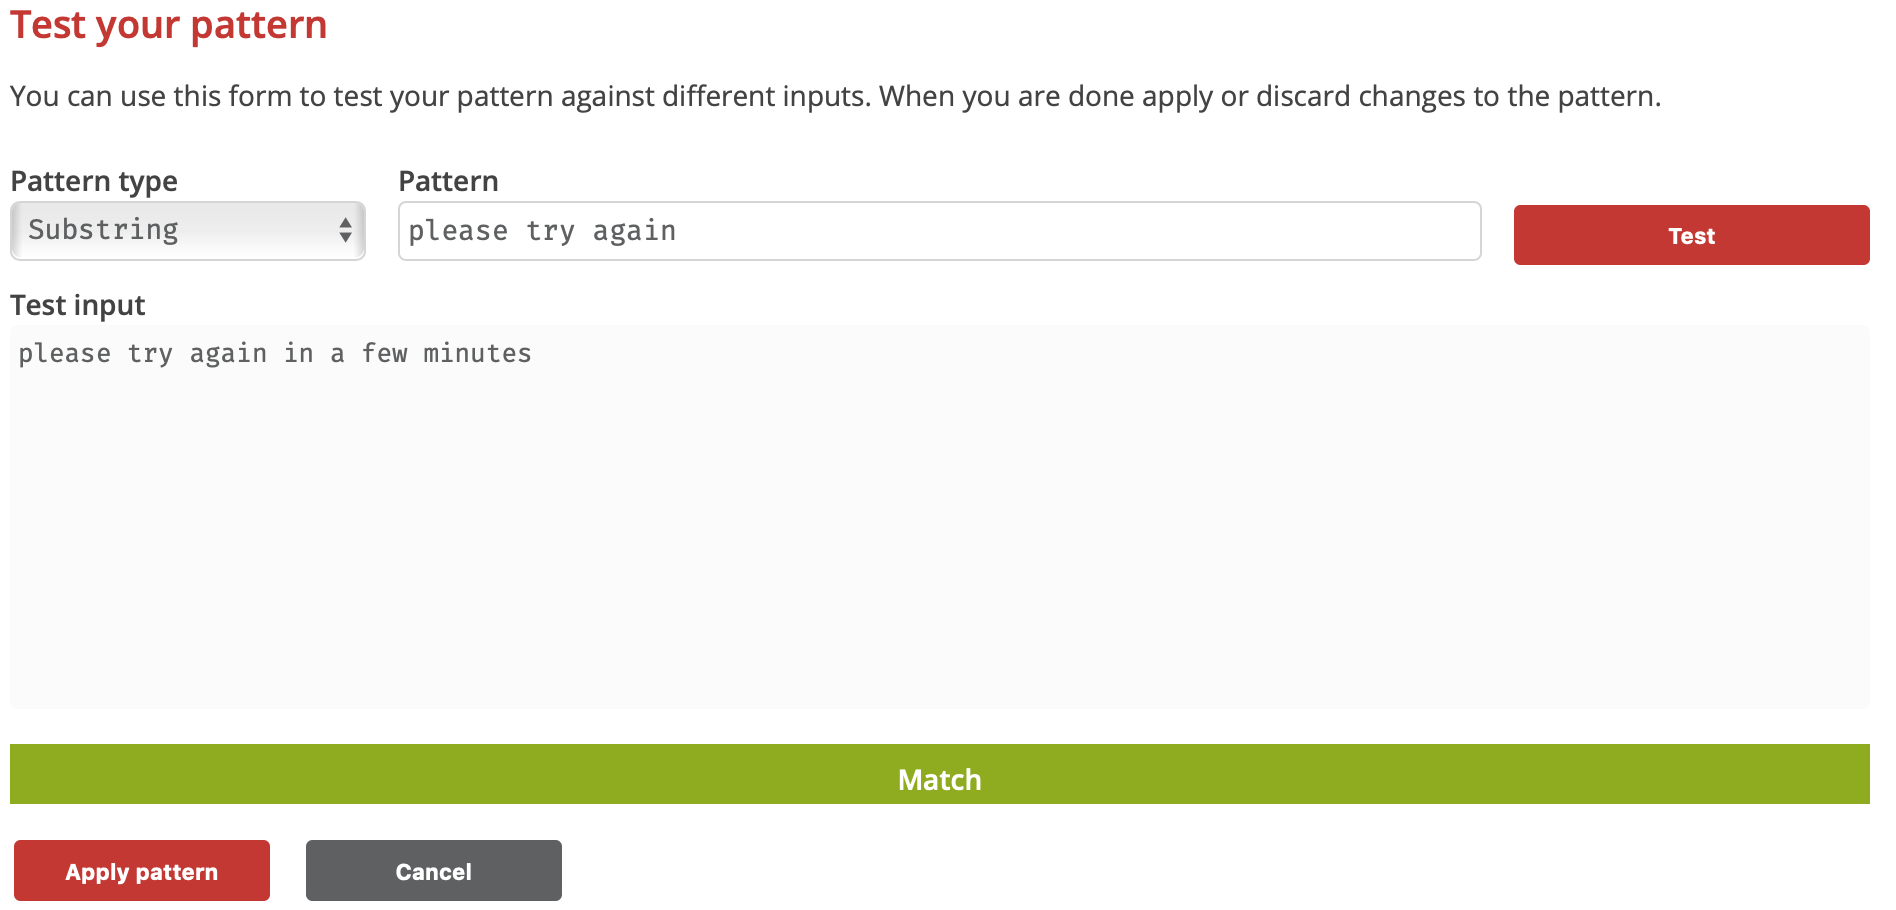Click 'please' at start of Test input
Image resolution: width=1896 pixels, height=910 pixels.
point(64,354)
